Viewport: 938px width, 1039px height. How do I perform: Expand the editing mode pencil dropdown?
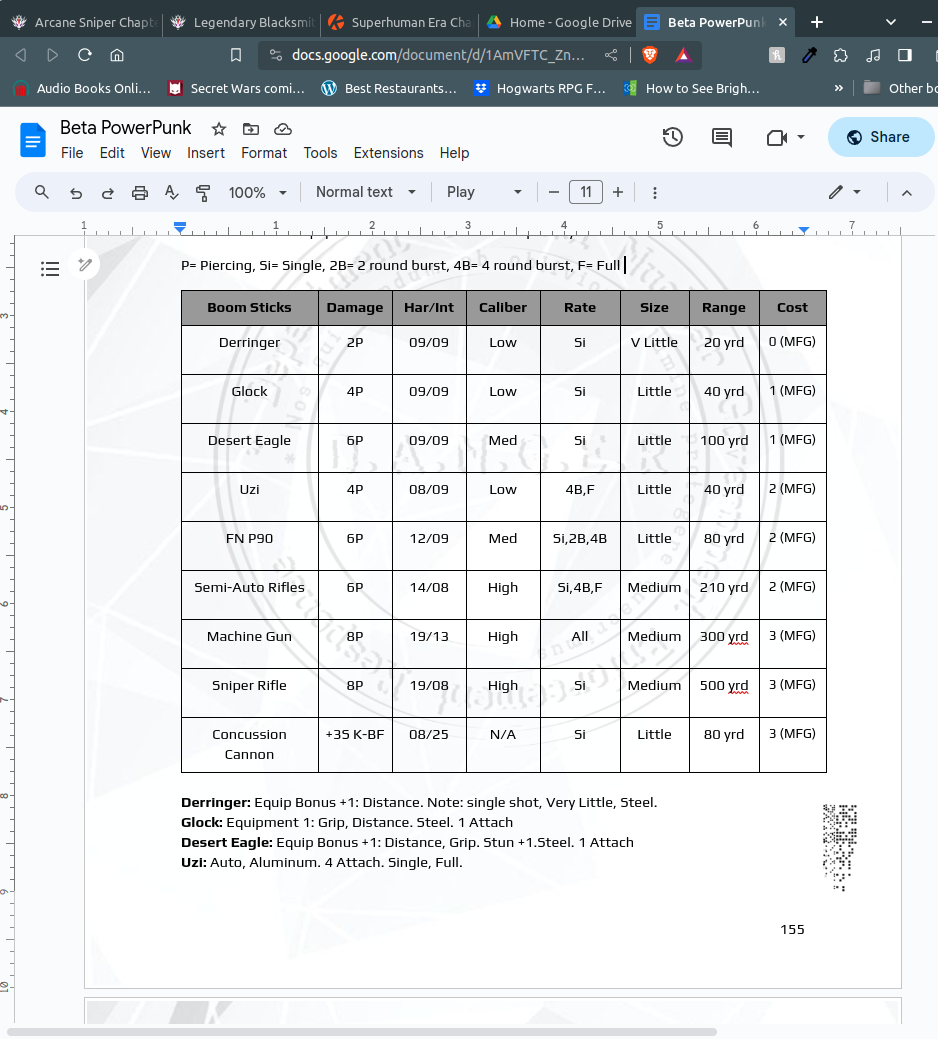(845, 192)
